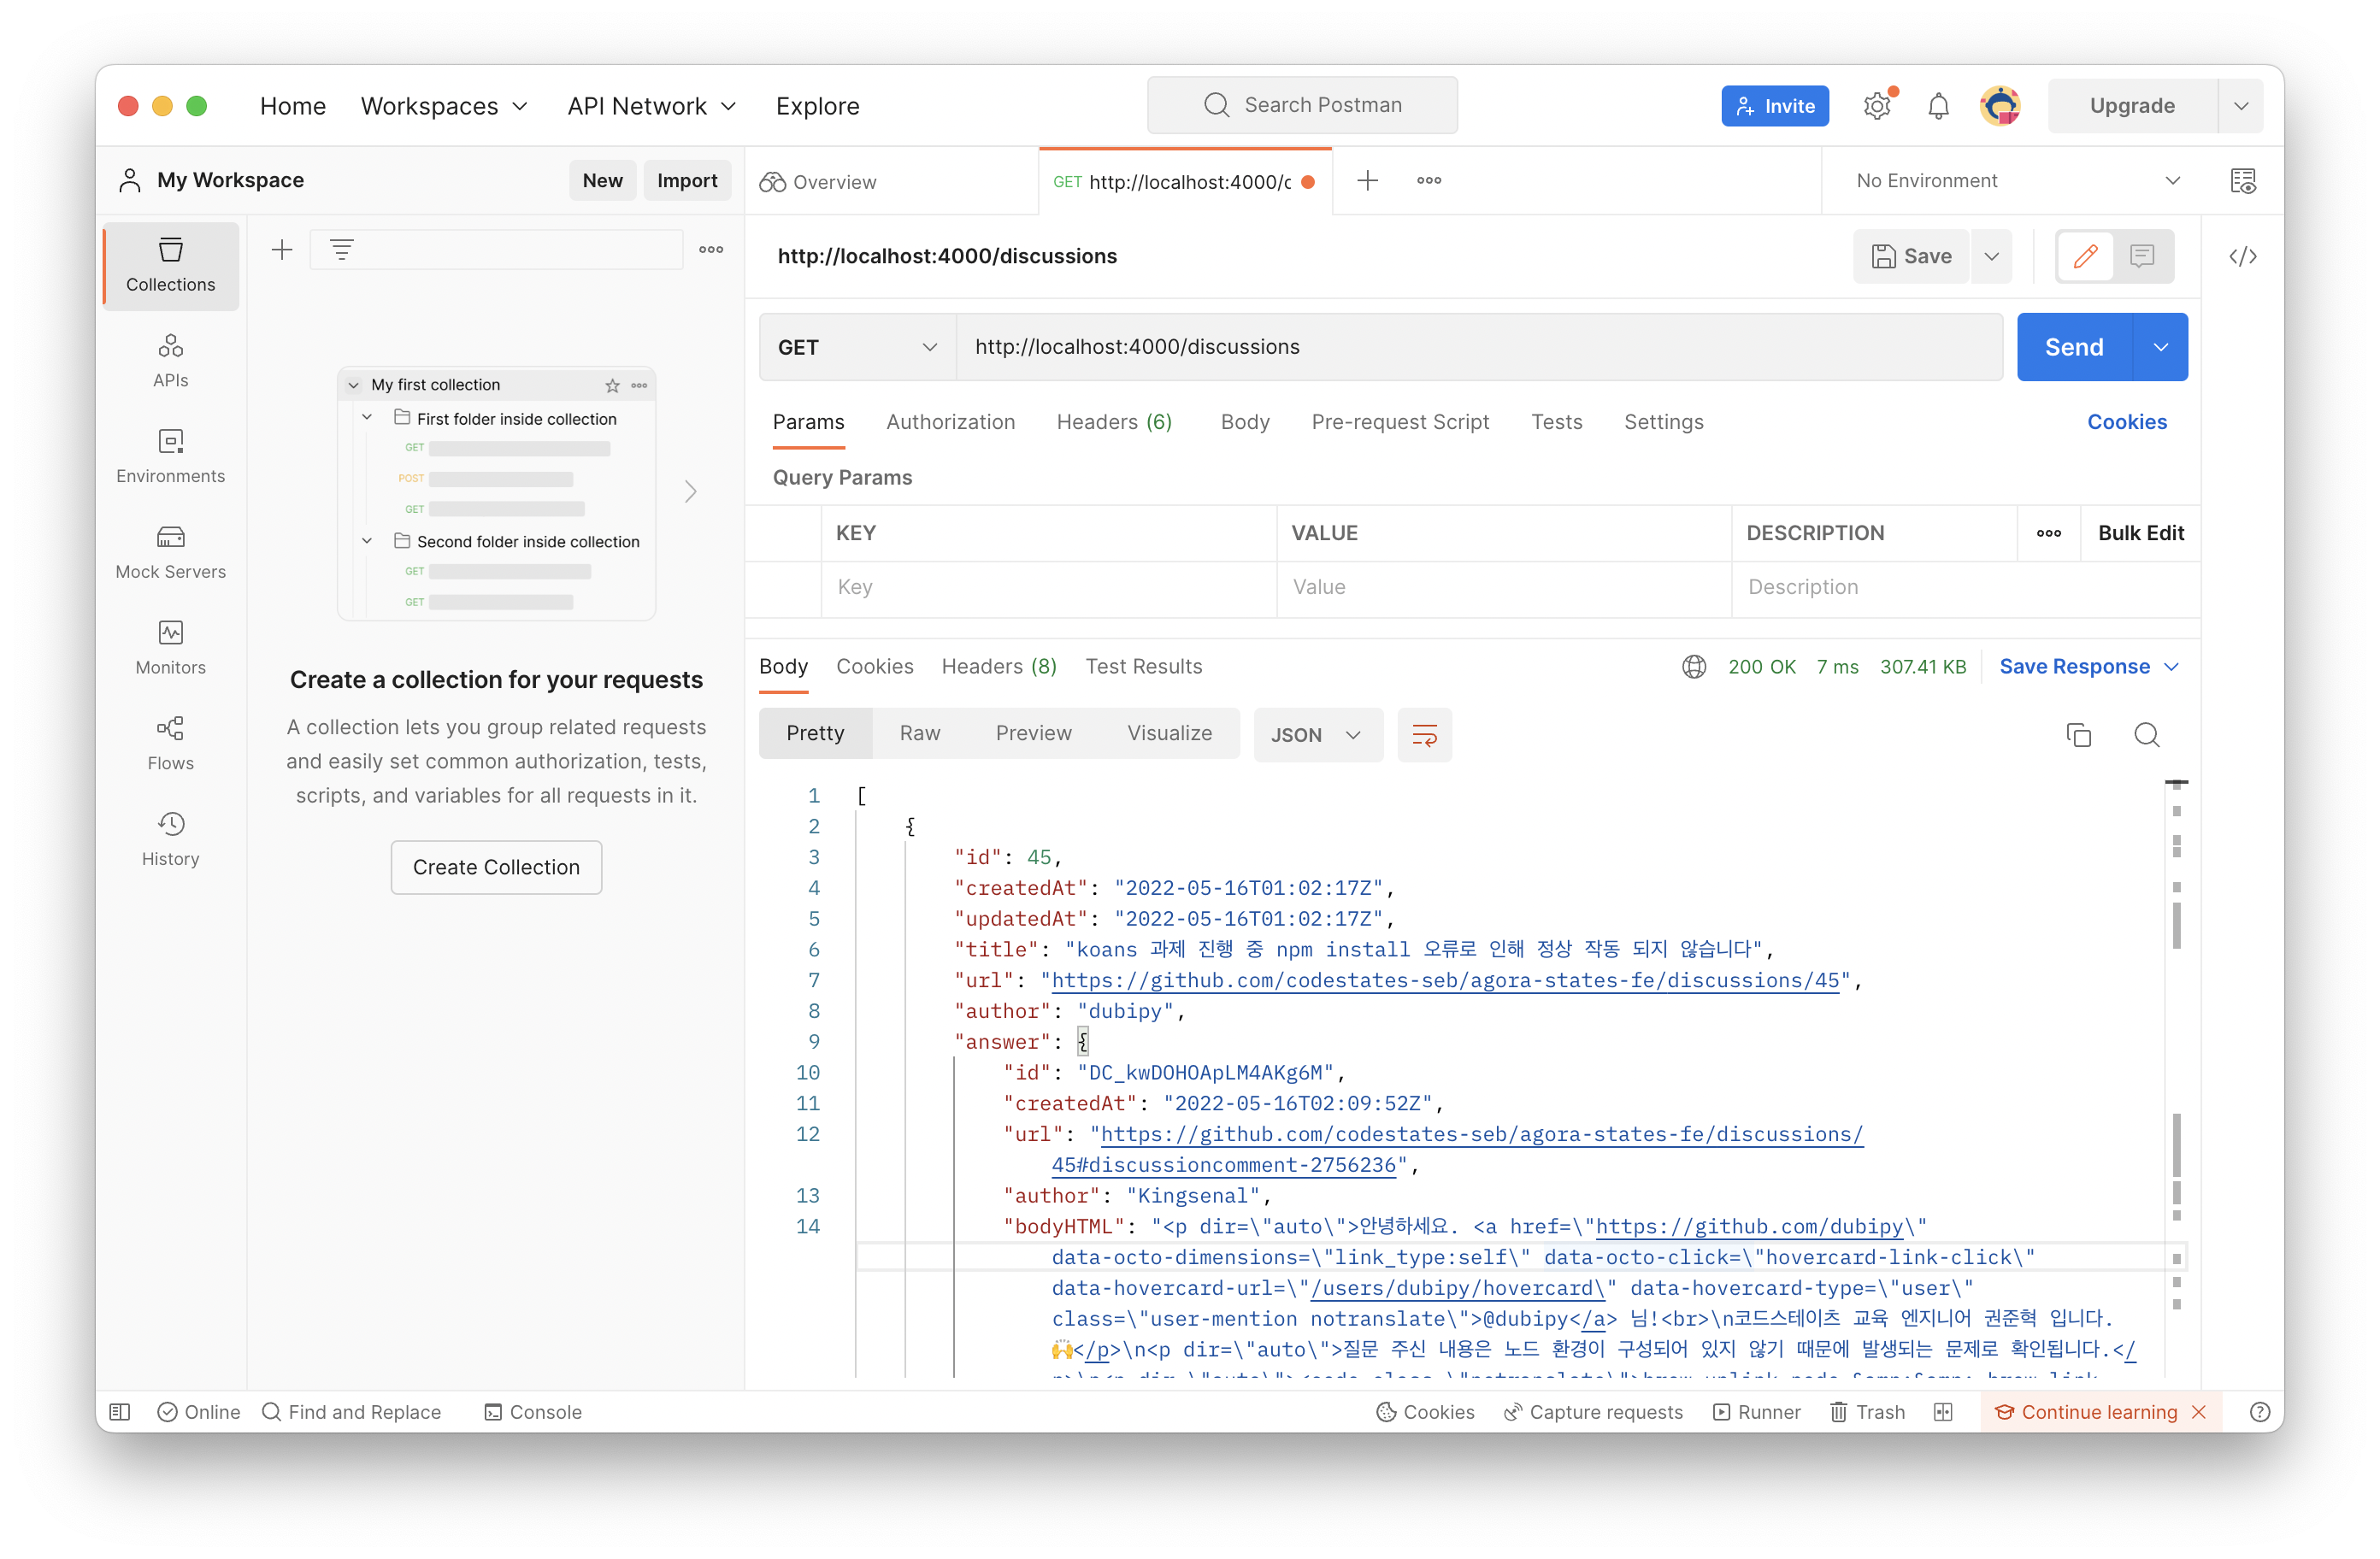2380x1559 pixels.
Task: Toggle line wrap in response
Action: coord(1424,735)
